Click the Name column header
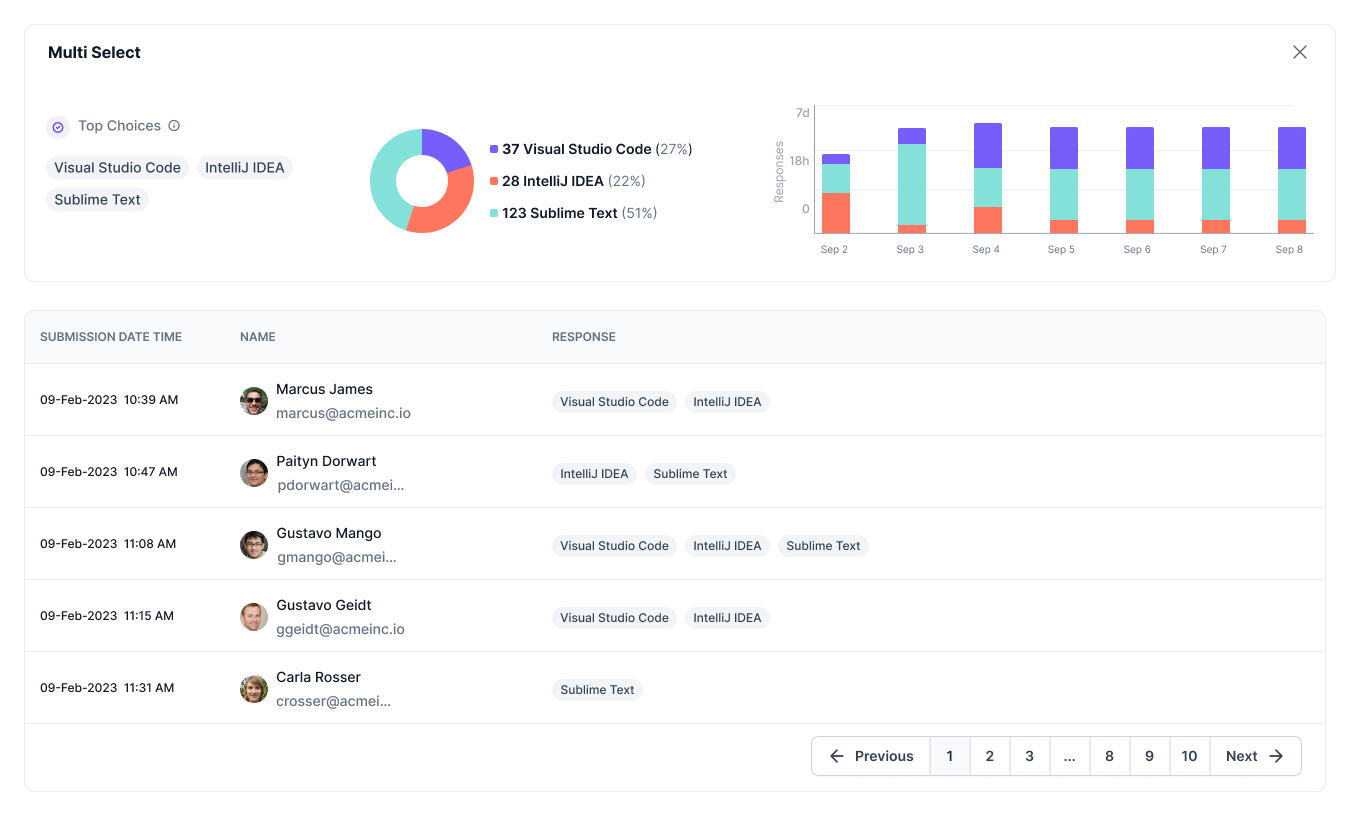This screenshot has height=816, width=1360. coord(258,337)
